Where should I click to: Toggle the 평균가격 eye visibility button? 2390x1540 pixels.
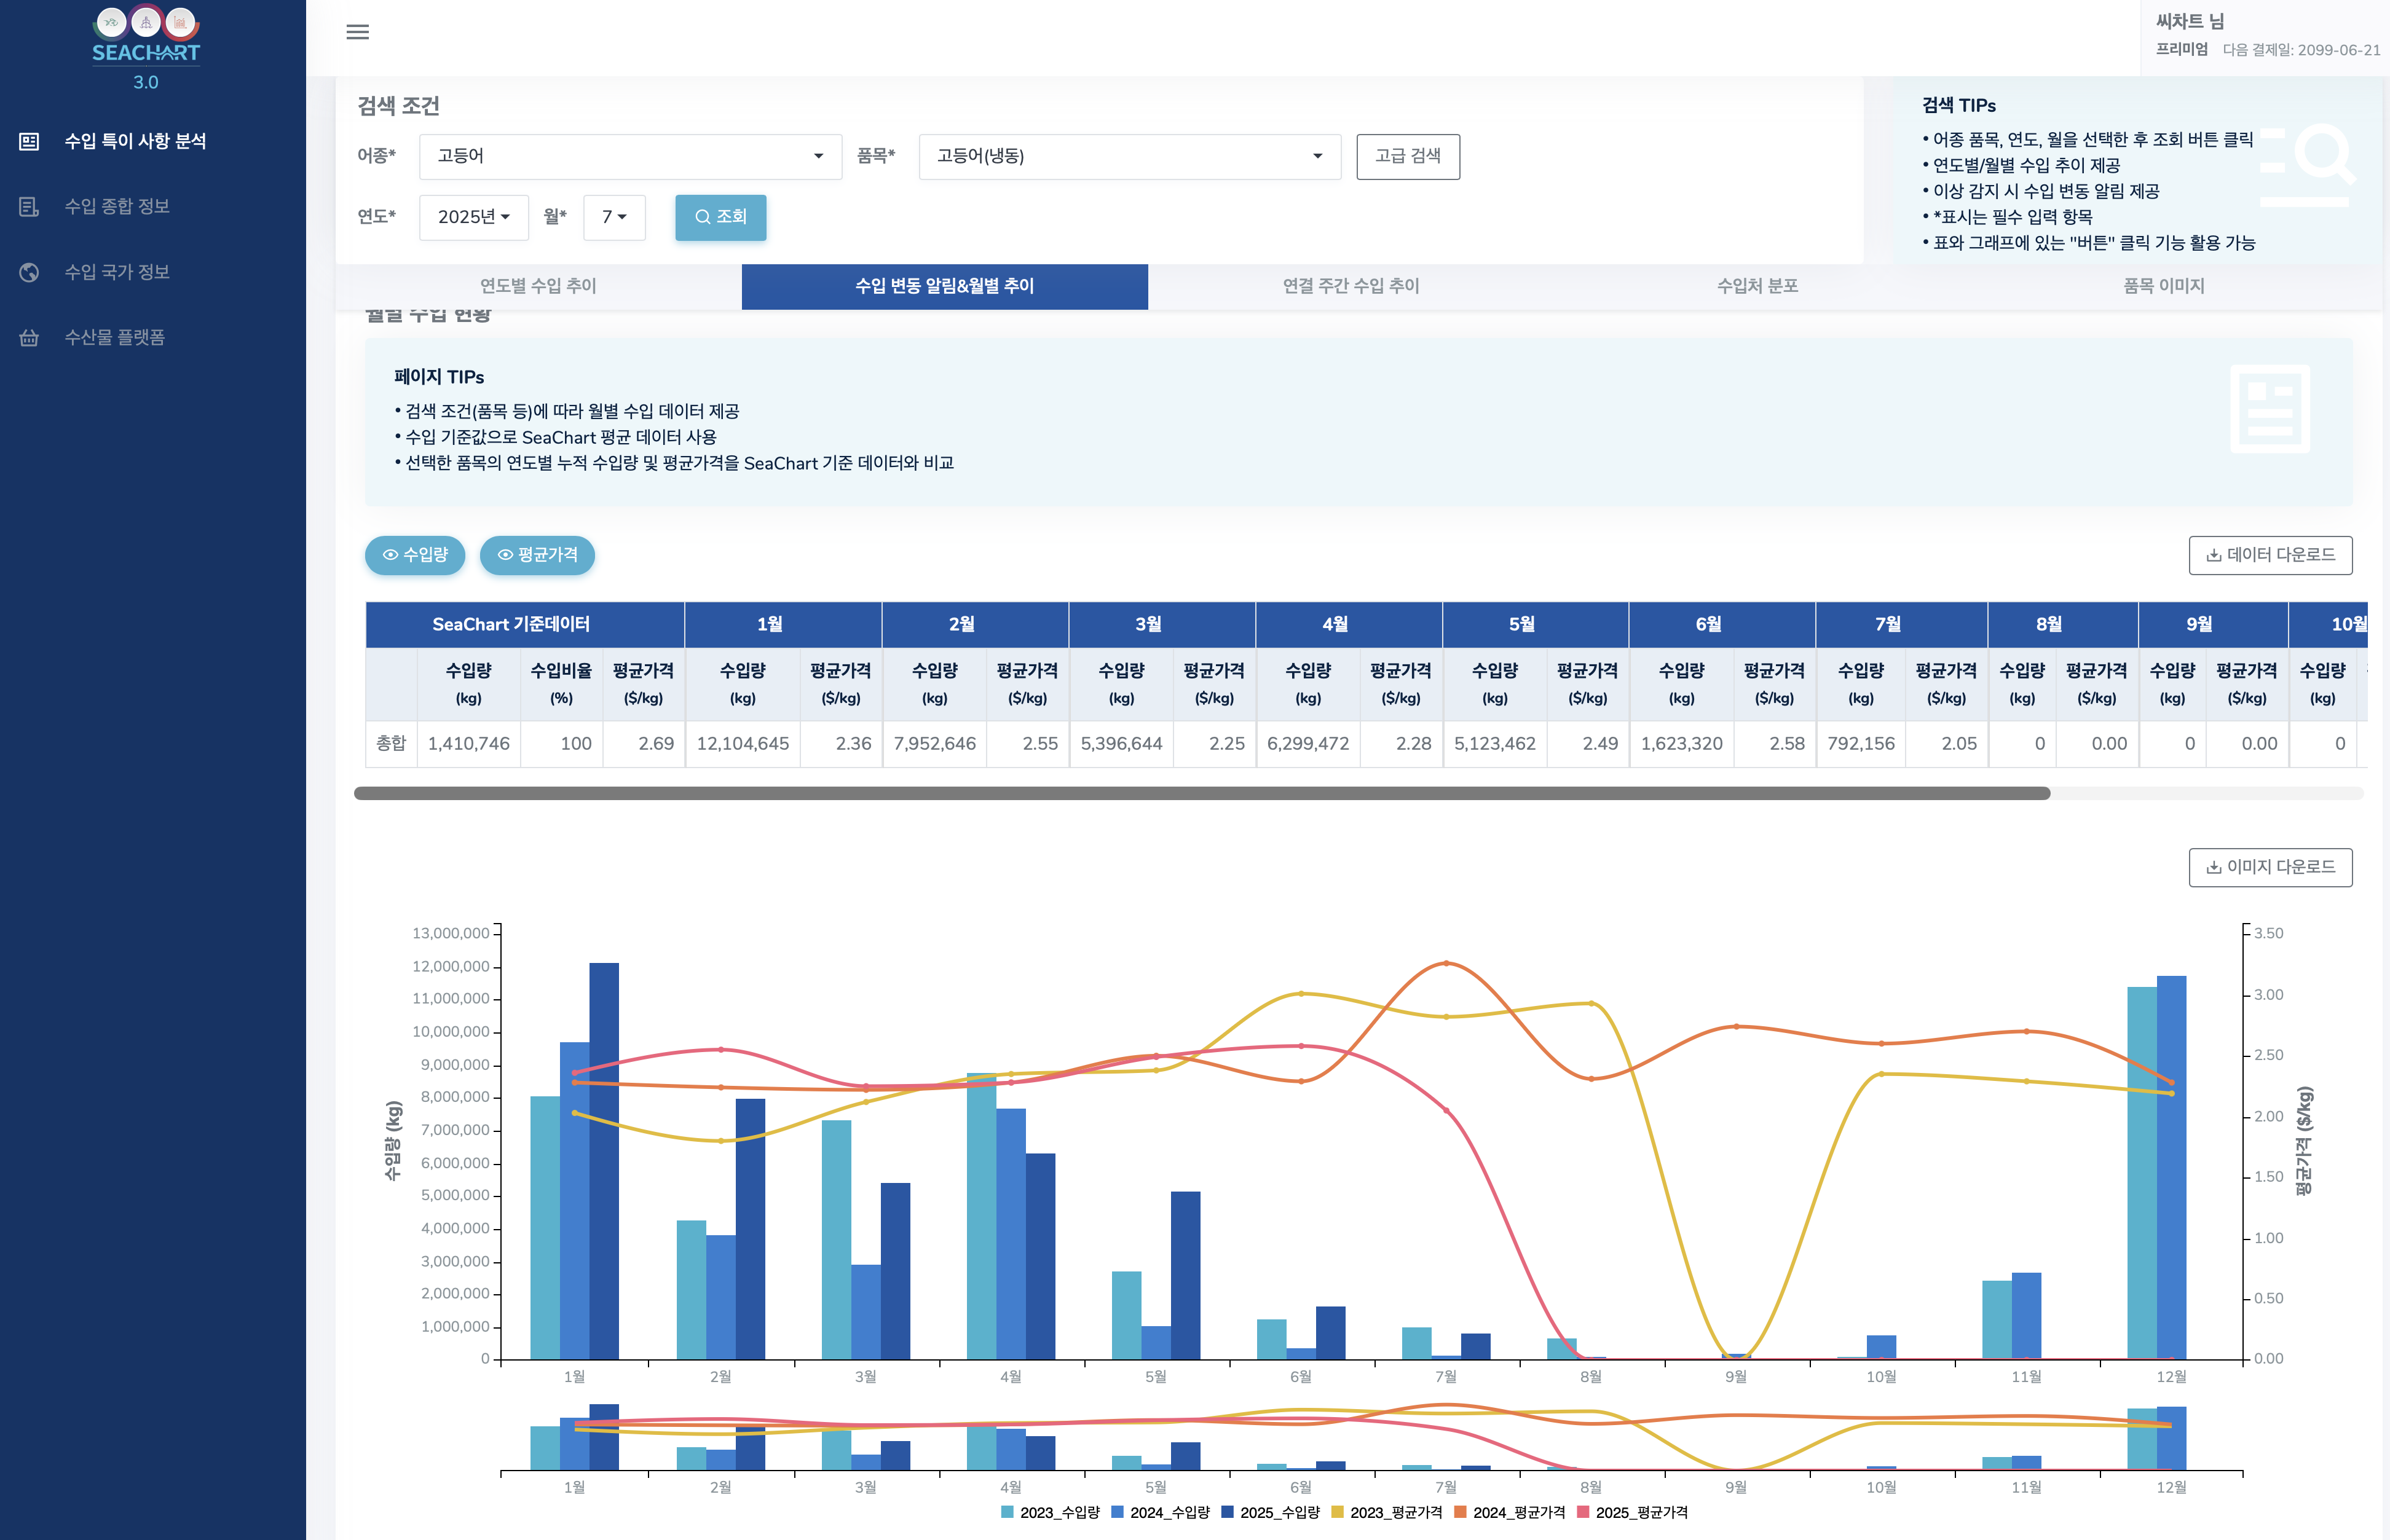click(x=537, y=555)
